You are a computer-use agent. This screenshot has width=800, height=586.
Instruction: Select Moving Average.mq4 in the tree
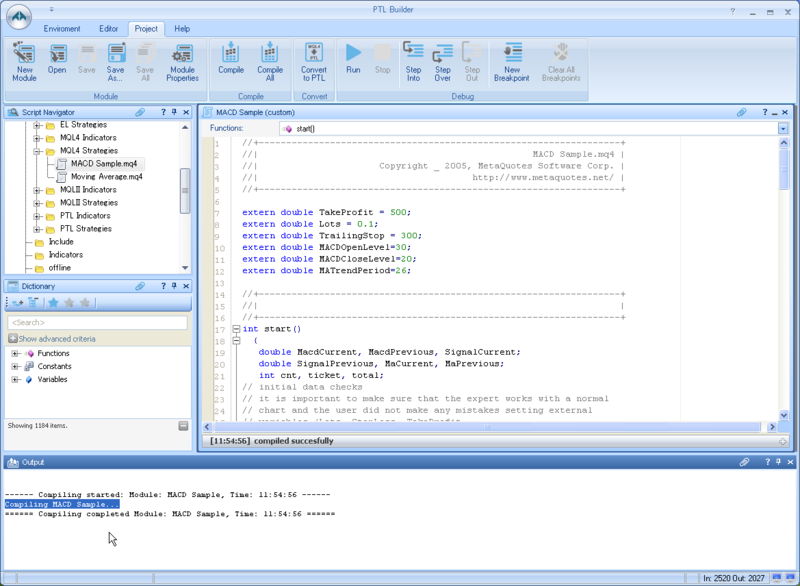[107, 176]
